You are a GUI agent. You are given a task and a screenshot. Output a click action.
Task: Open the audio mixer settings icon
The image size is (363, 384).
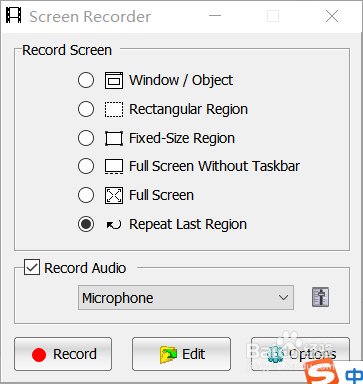pyautogui.click(x=320, y=297)
